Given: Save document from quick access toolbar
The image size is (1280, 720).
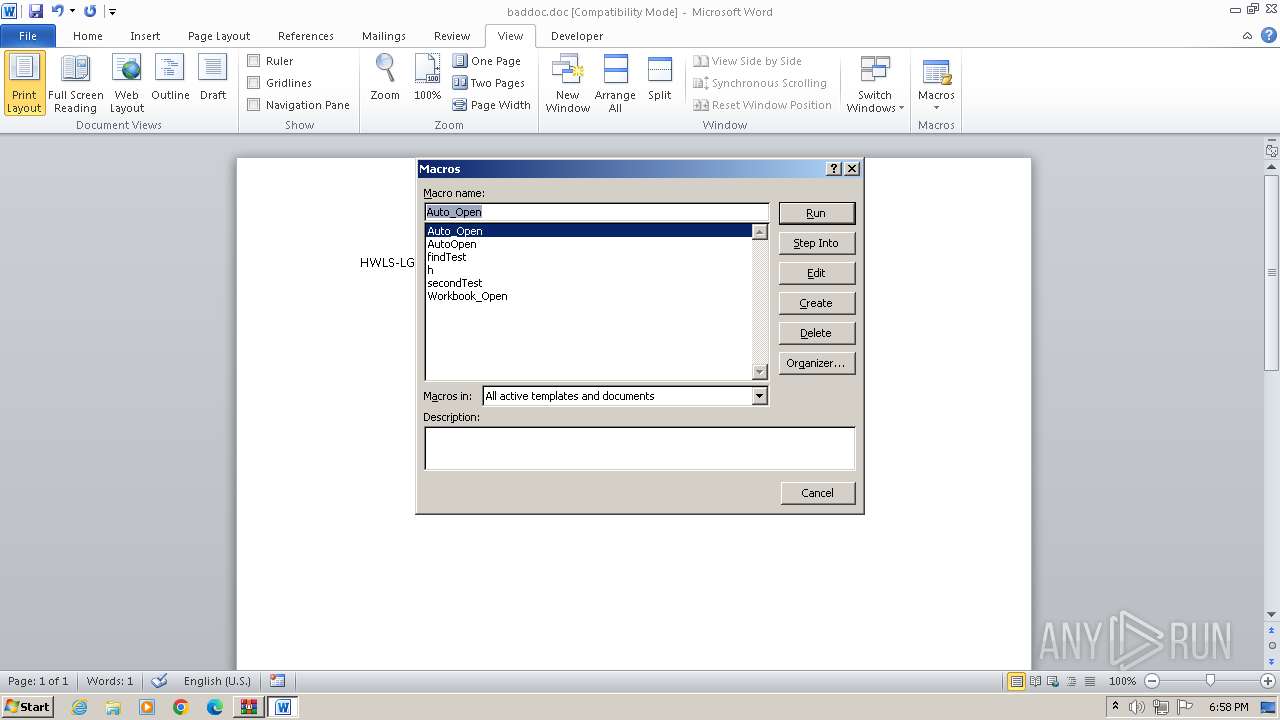Looking at the screenshot, I should (x=36, y=11).
